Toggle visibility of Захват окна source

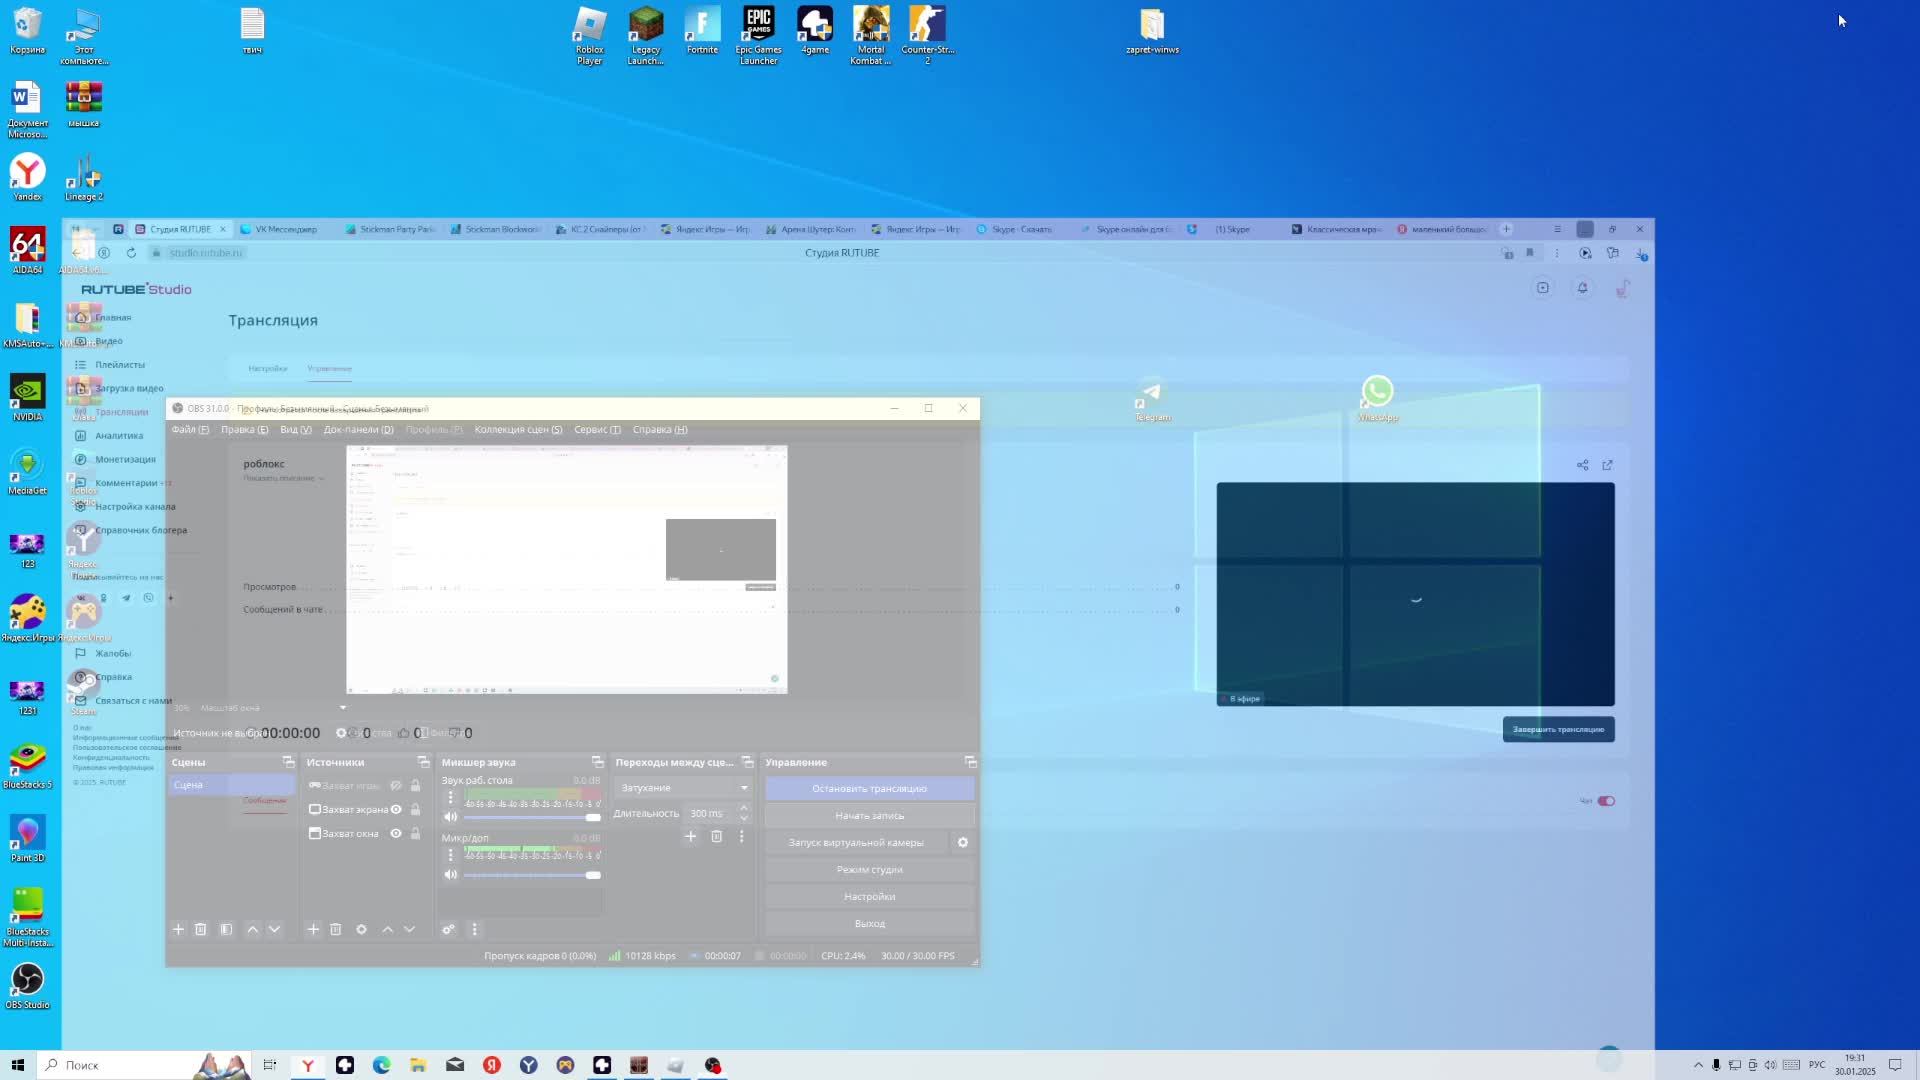click(x=396, y=833)
